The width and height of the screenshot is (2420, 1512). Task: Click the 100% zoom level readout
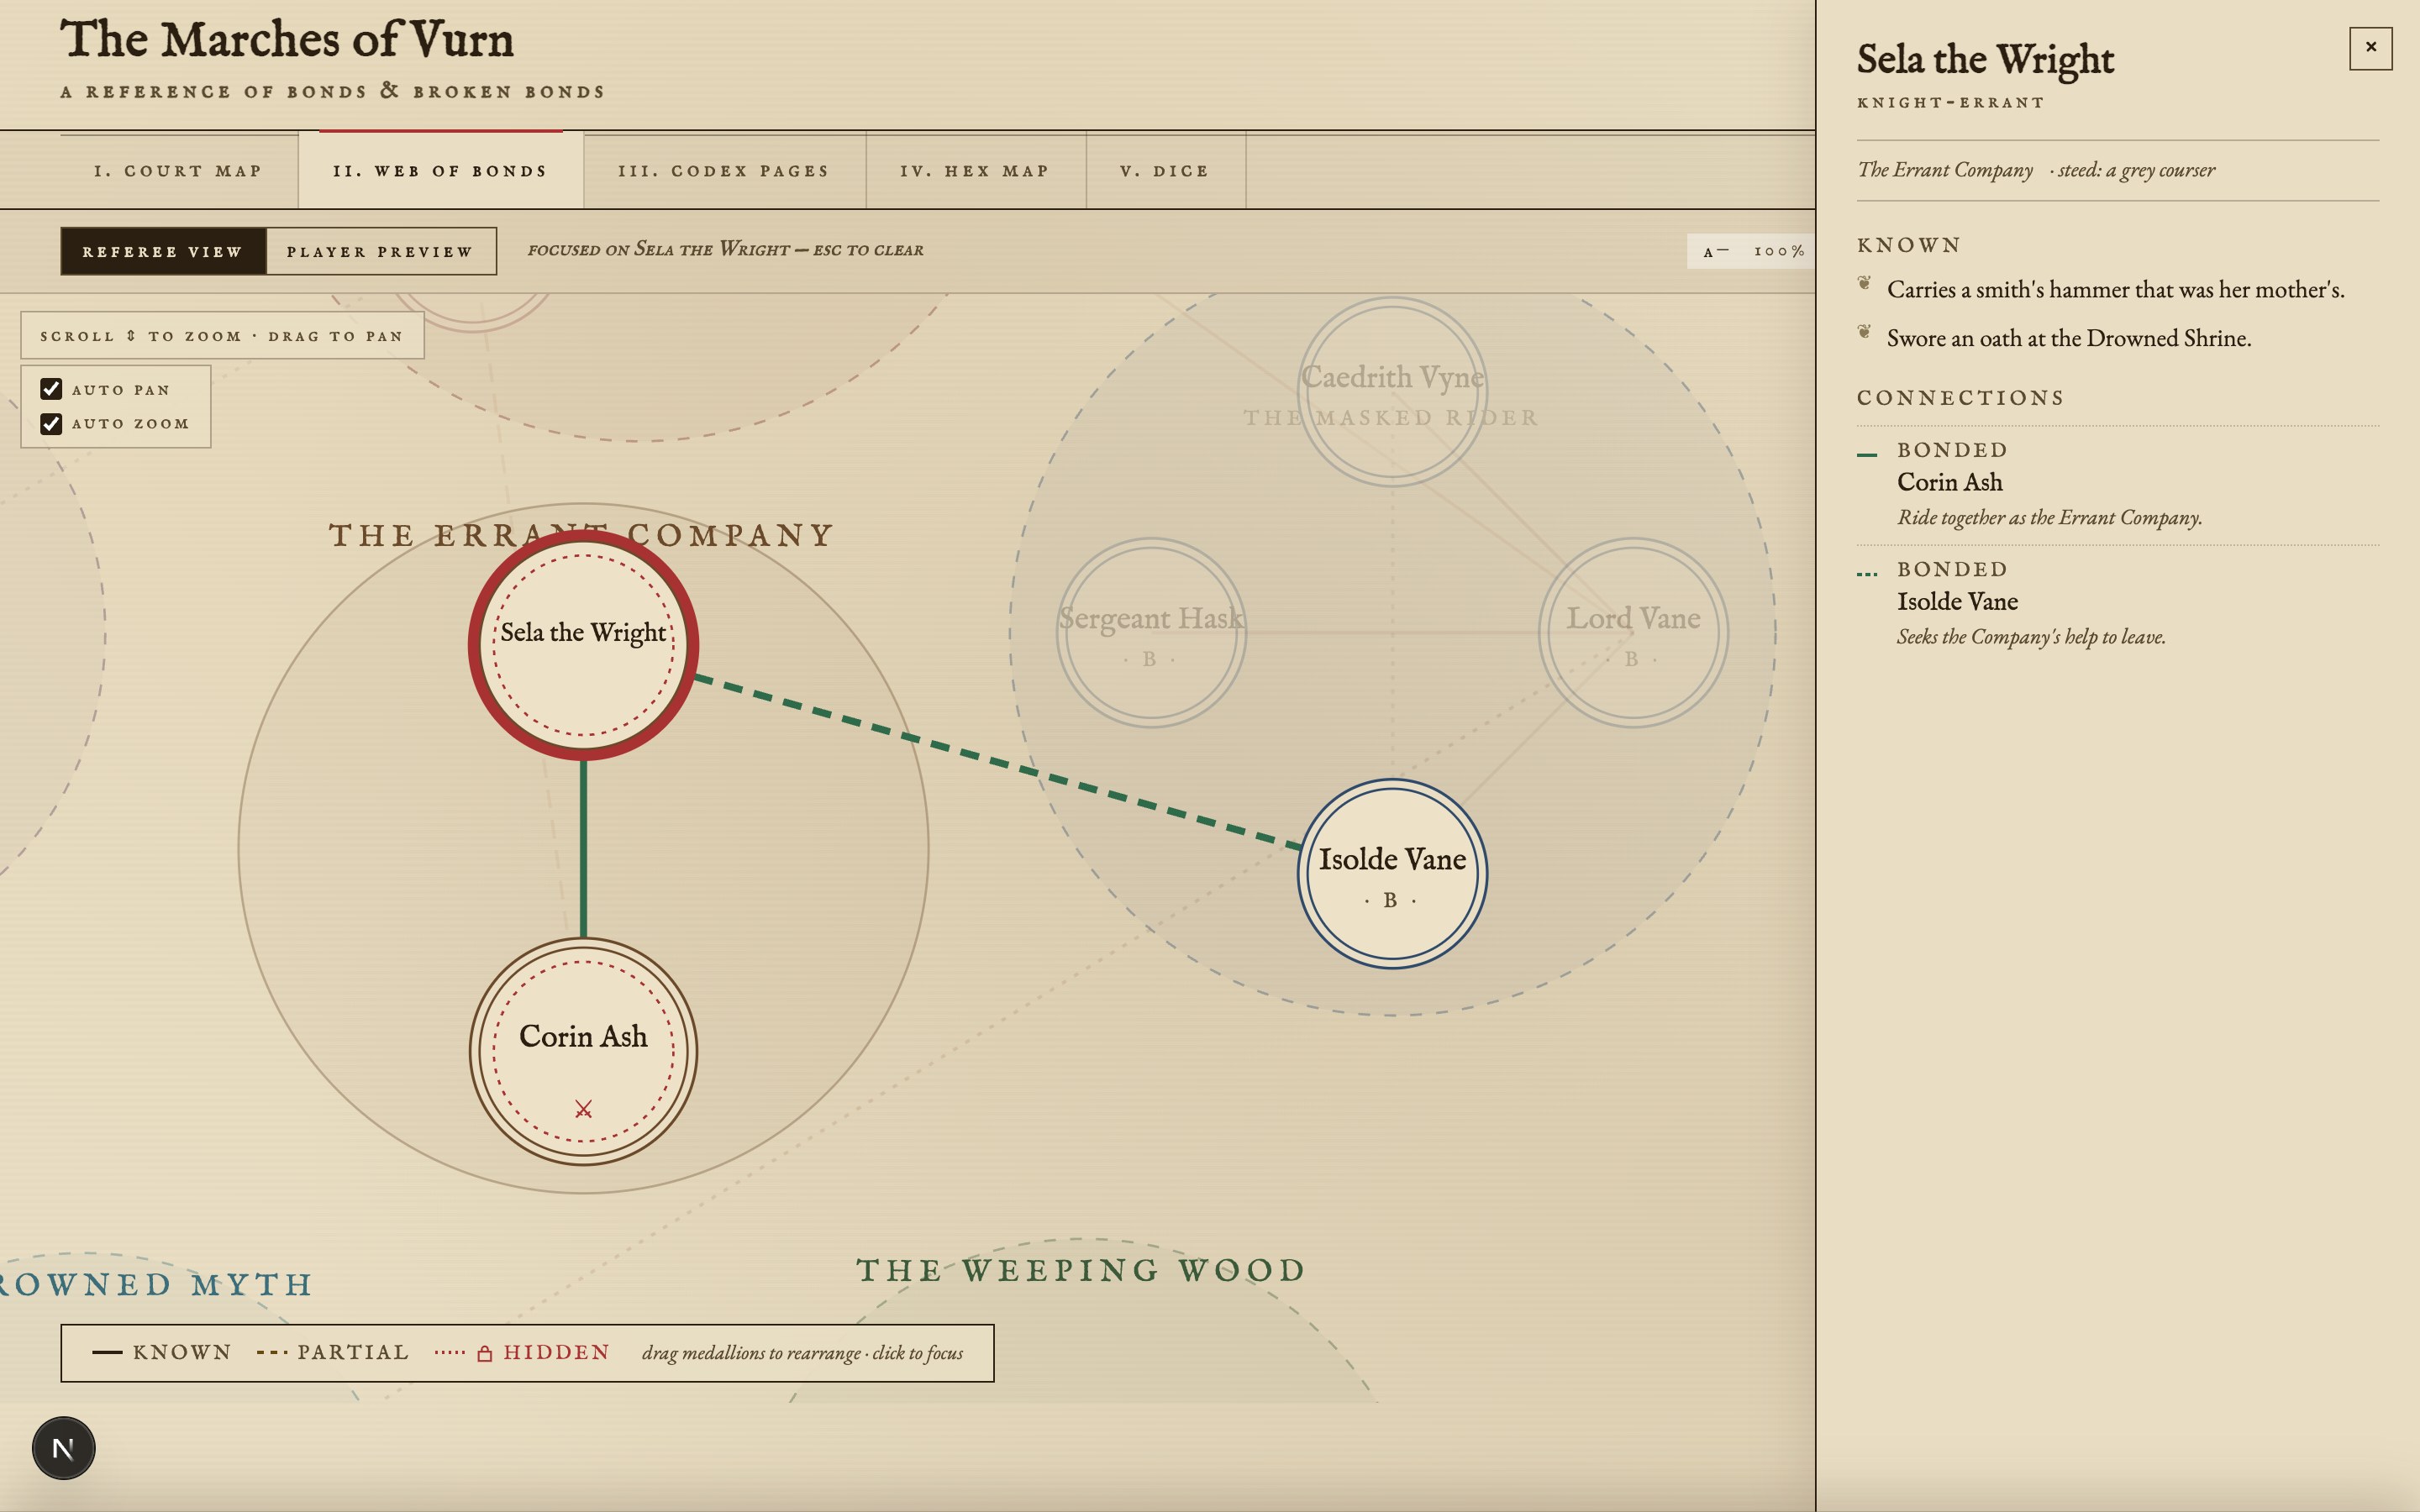(x=1779, y=251)
